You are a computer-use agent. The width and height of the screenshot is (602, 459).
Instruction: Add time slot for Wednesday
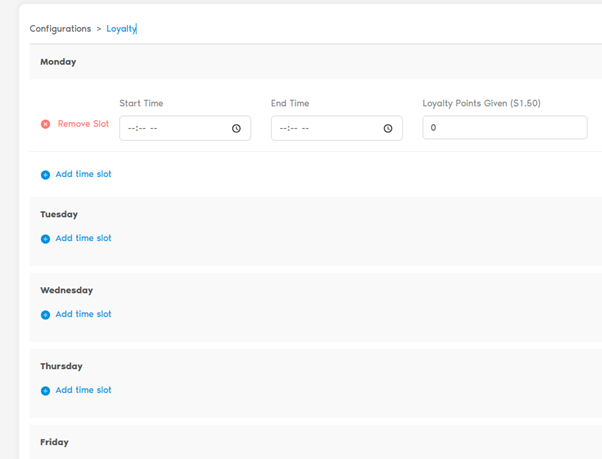[83, 314]
